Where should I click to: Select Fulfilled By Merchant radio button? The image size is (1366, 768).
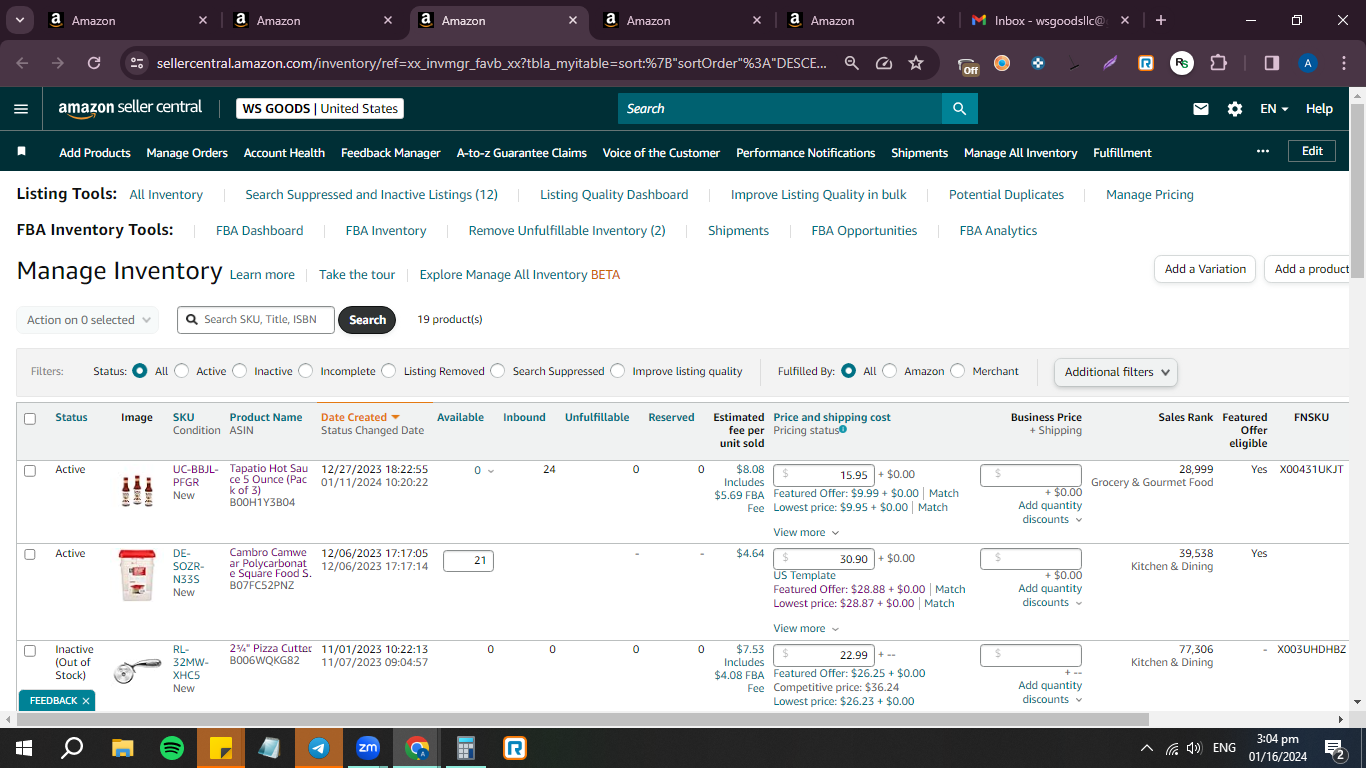coord(958,371)
